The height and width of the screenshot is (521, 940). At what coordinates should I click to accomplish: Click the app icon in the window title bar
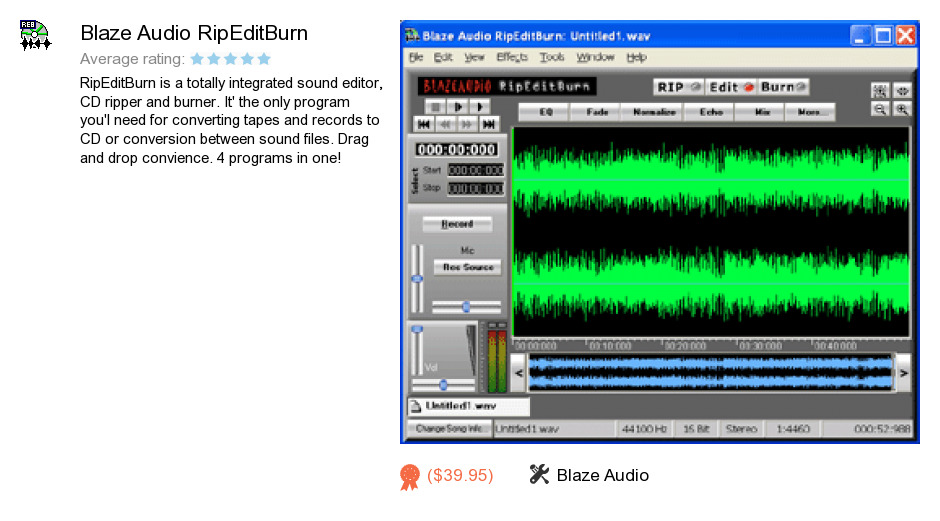point(412,35)
